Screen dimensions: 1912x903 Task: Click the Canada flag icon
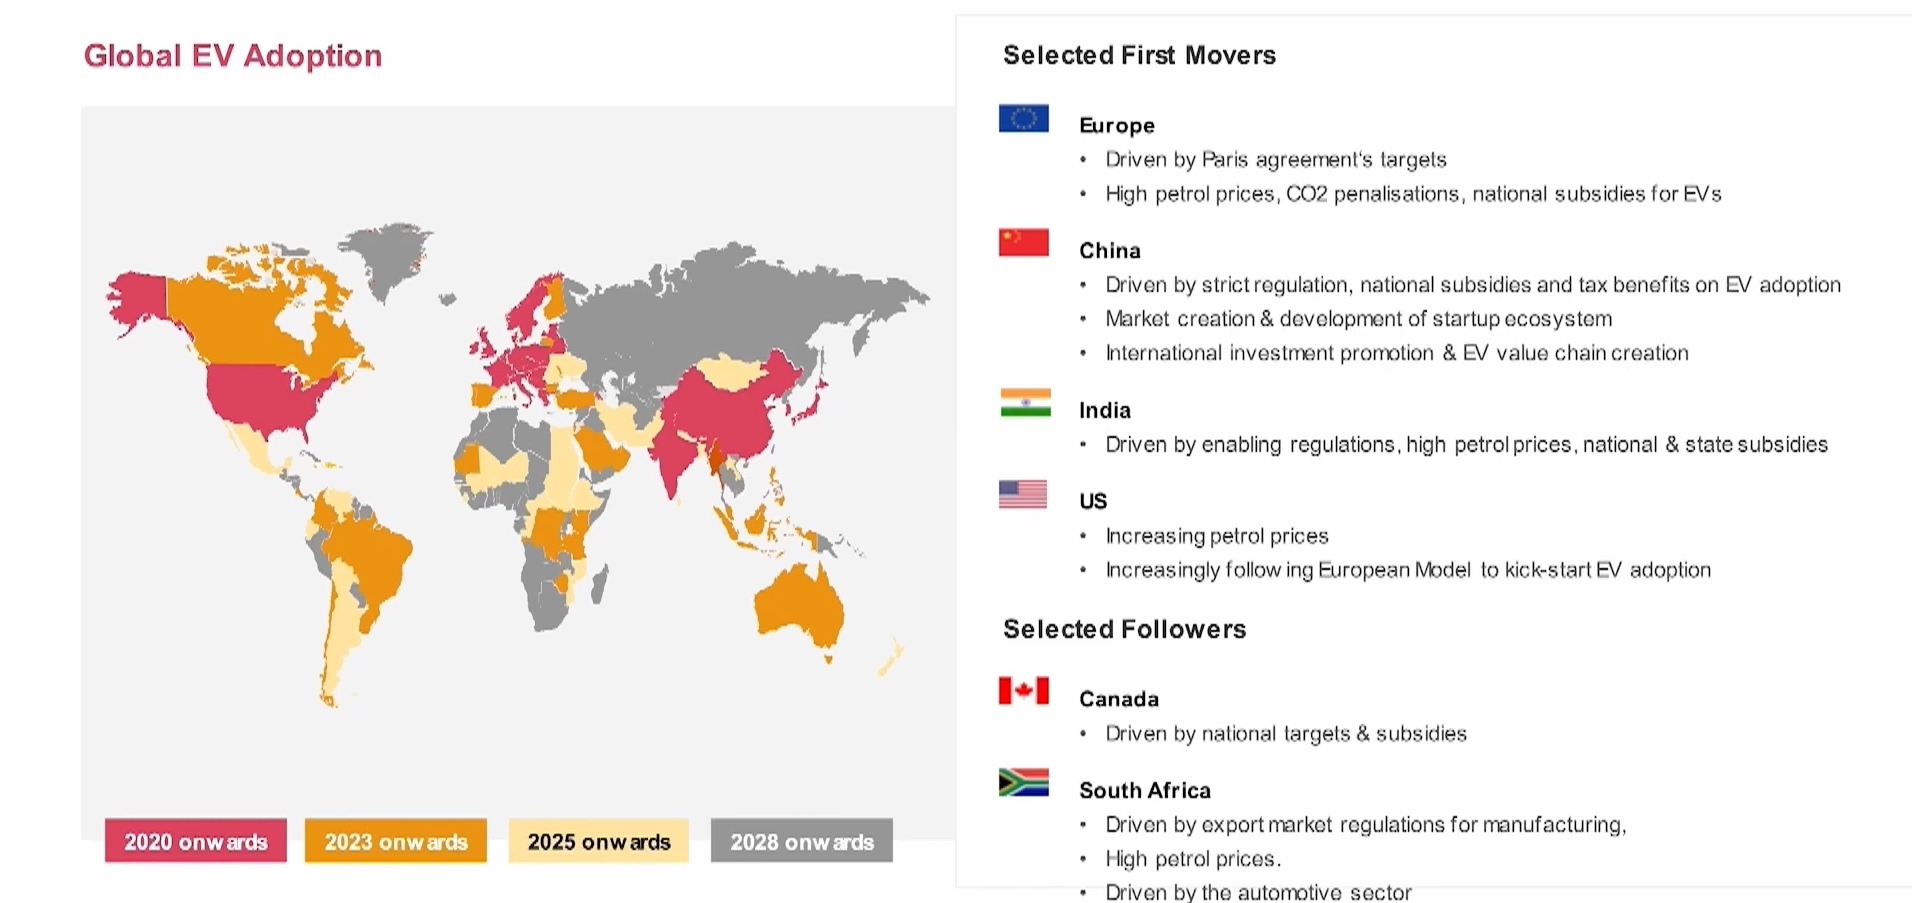[x=1023, y=691]
